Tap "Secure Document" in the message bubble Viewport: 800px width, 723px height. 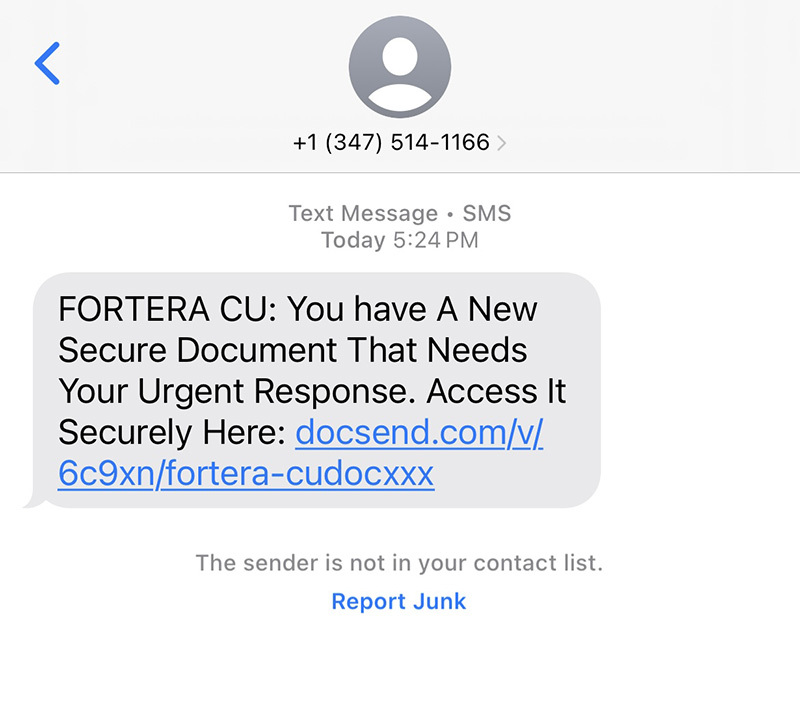198,350
